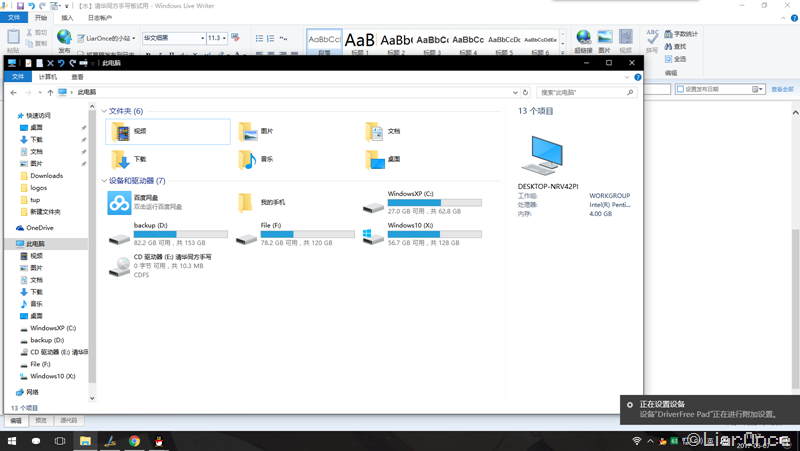Open the publish date calendar dropdown
The height and width of the screenshot is (451, 800).
tap(758, 89)
